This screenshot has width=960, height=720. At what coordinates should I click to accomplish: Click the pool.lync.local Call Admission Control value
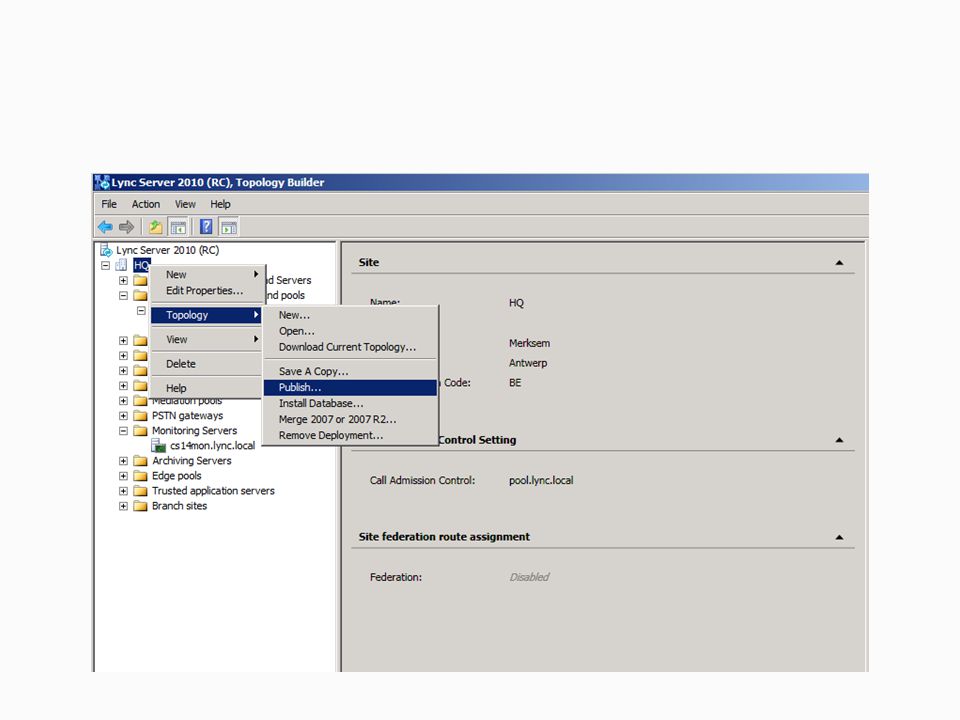click(x=541, y=481)
